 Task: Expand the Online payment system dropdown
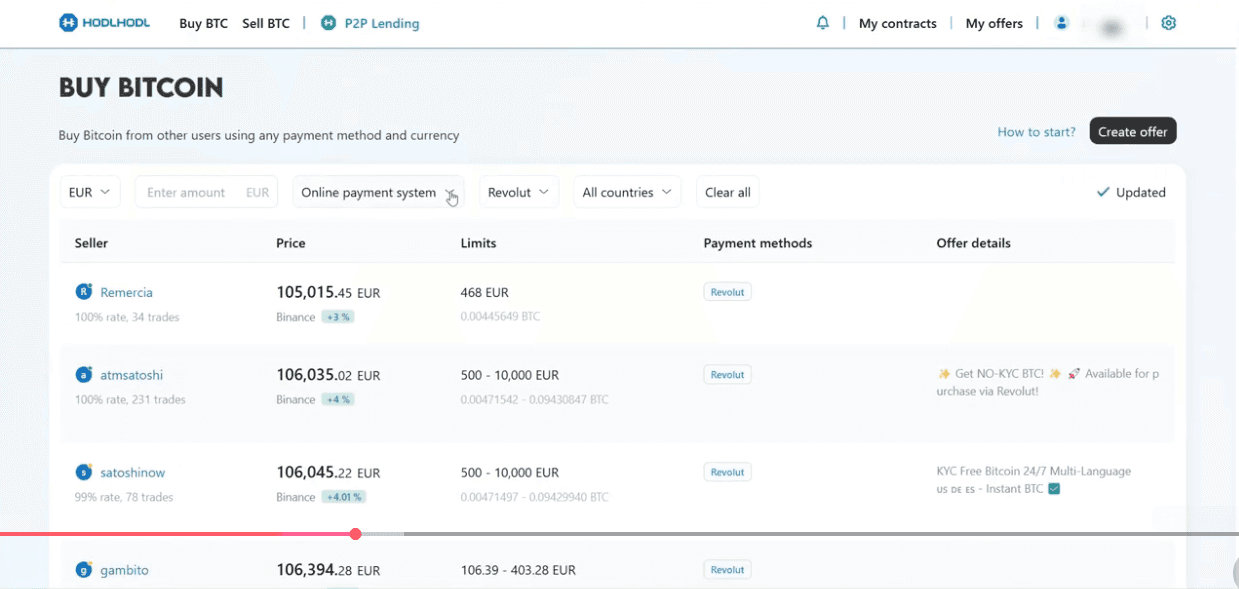[378, 192]
